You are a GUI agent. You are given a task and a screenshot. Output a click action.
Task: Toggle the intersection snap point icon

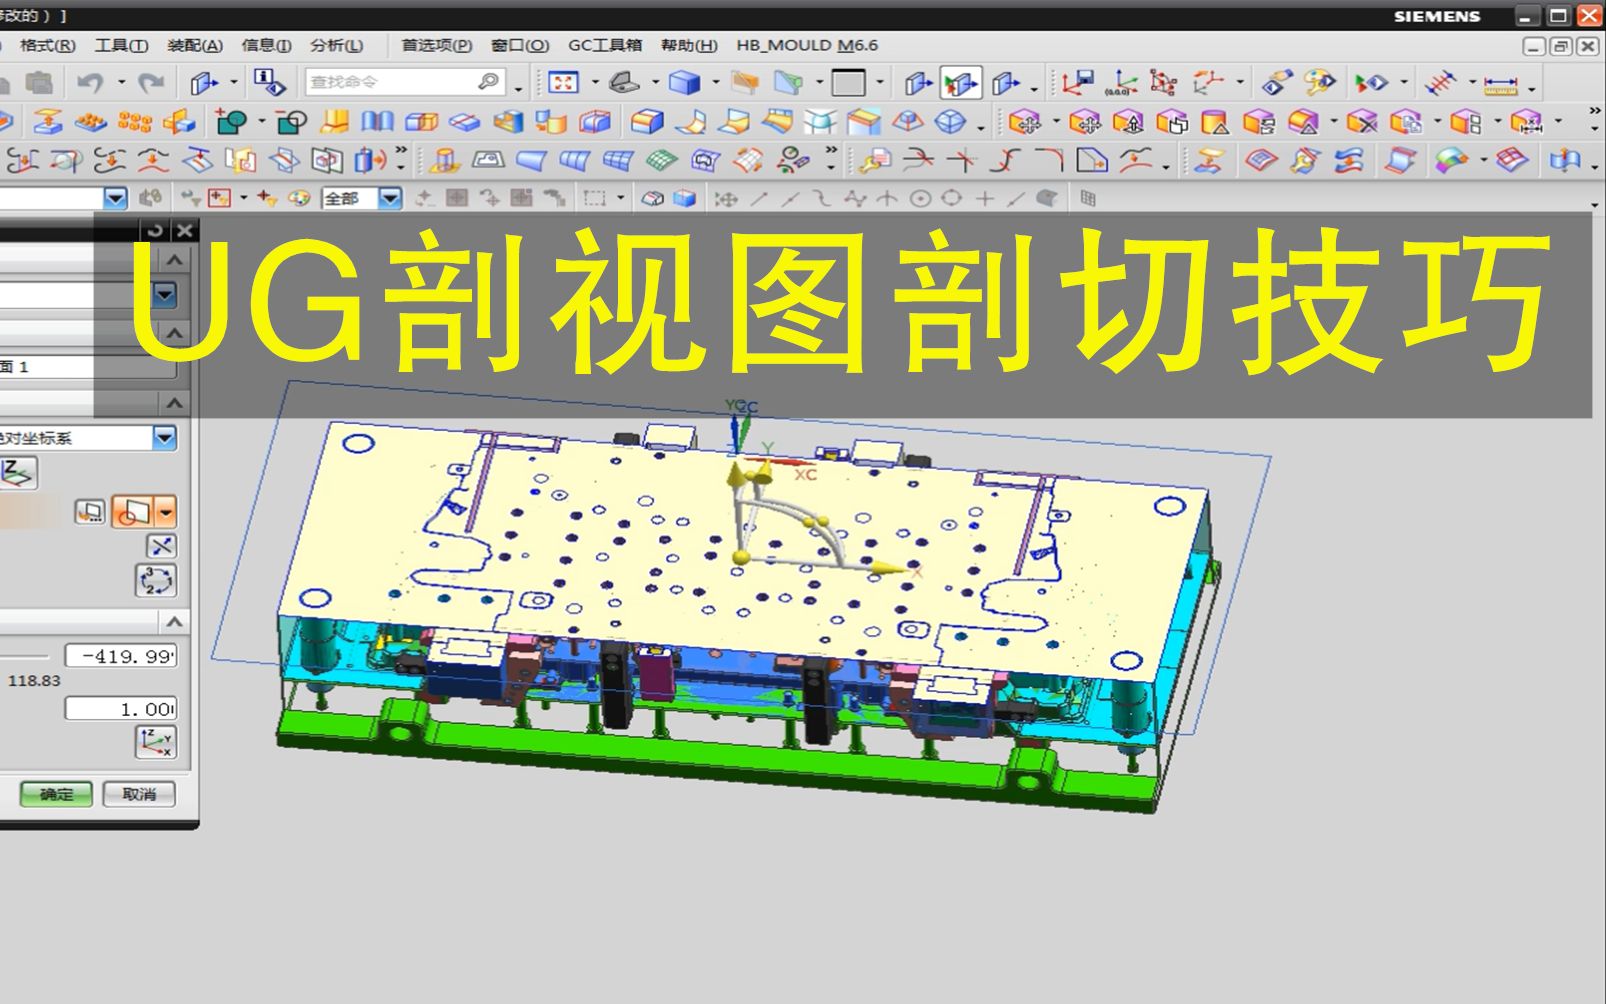[x=887, y=198]
